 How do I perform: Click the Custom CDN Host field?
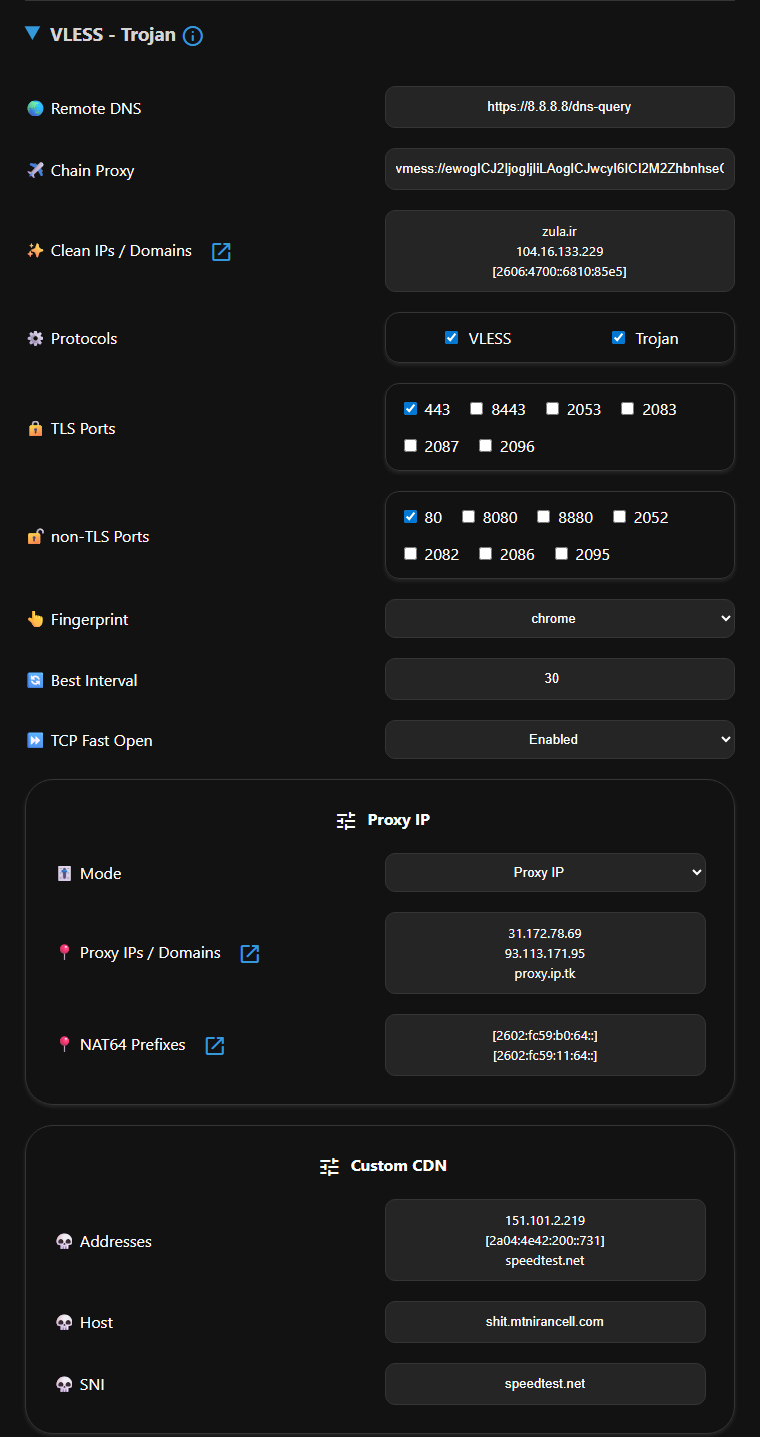click(545, 1321)
